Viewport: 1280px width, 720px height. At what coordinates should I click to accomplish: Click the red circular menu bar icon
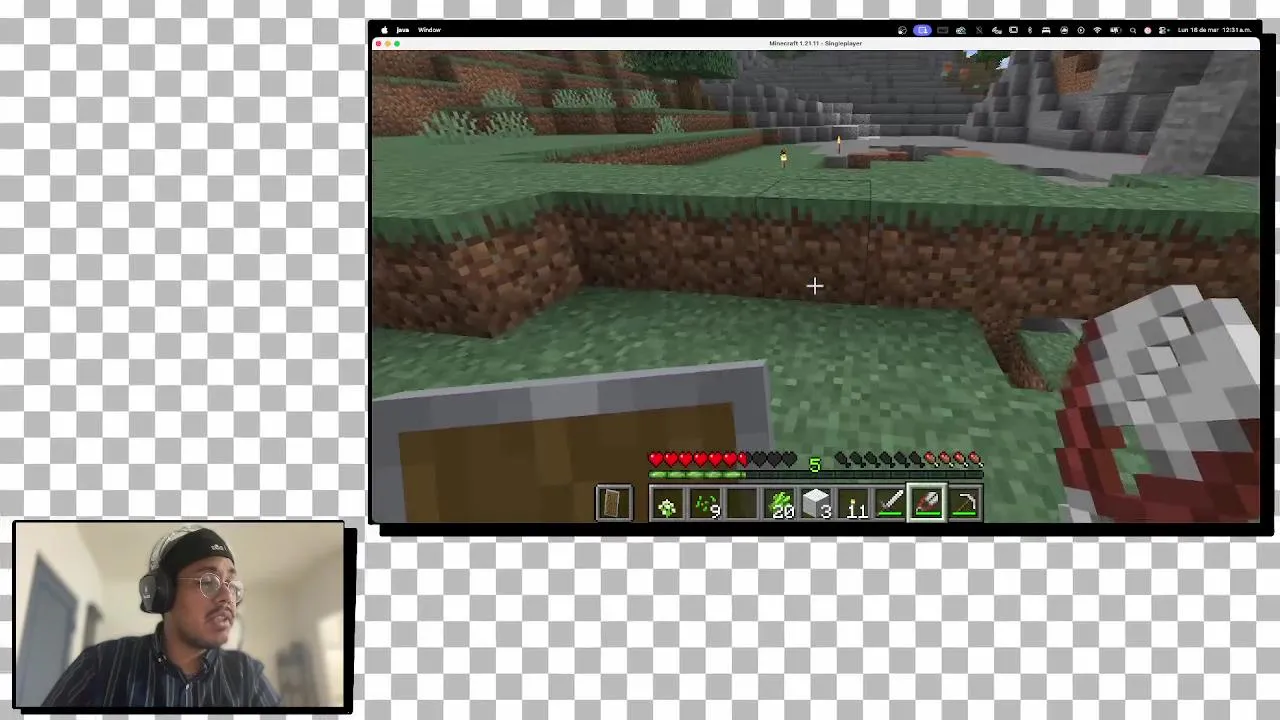(1147, 30)
